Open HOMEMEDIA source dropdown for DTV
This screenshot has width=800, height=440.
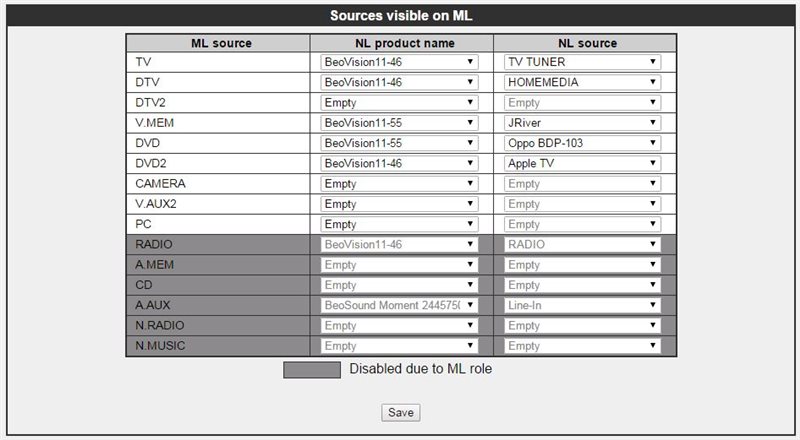583,82
